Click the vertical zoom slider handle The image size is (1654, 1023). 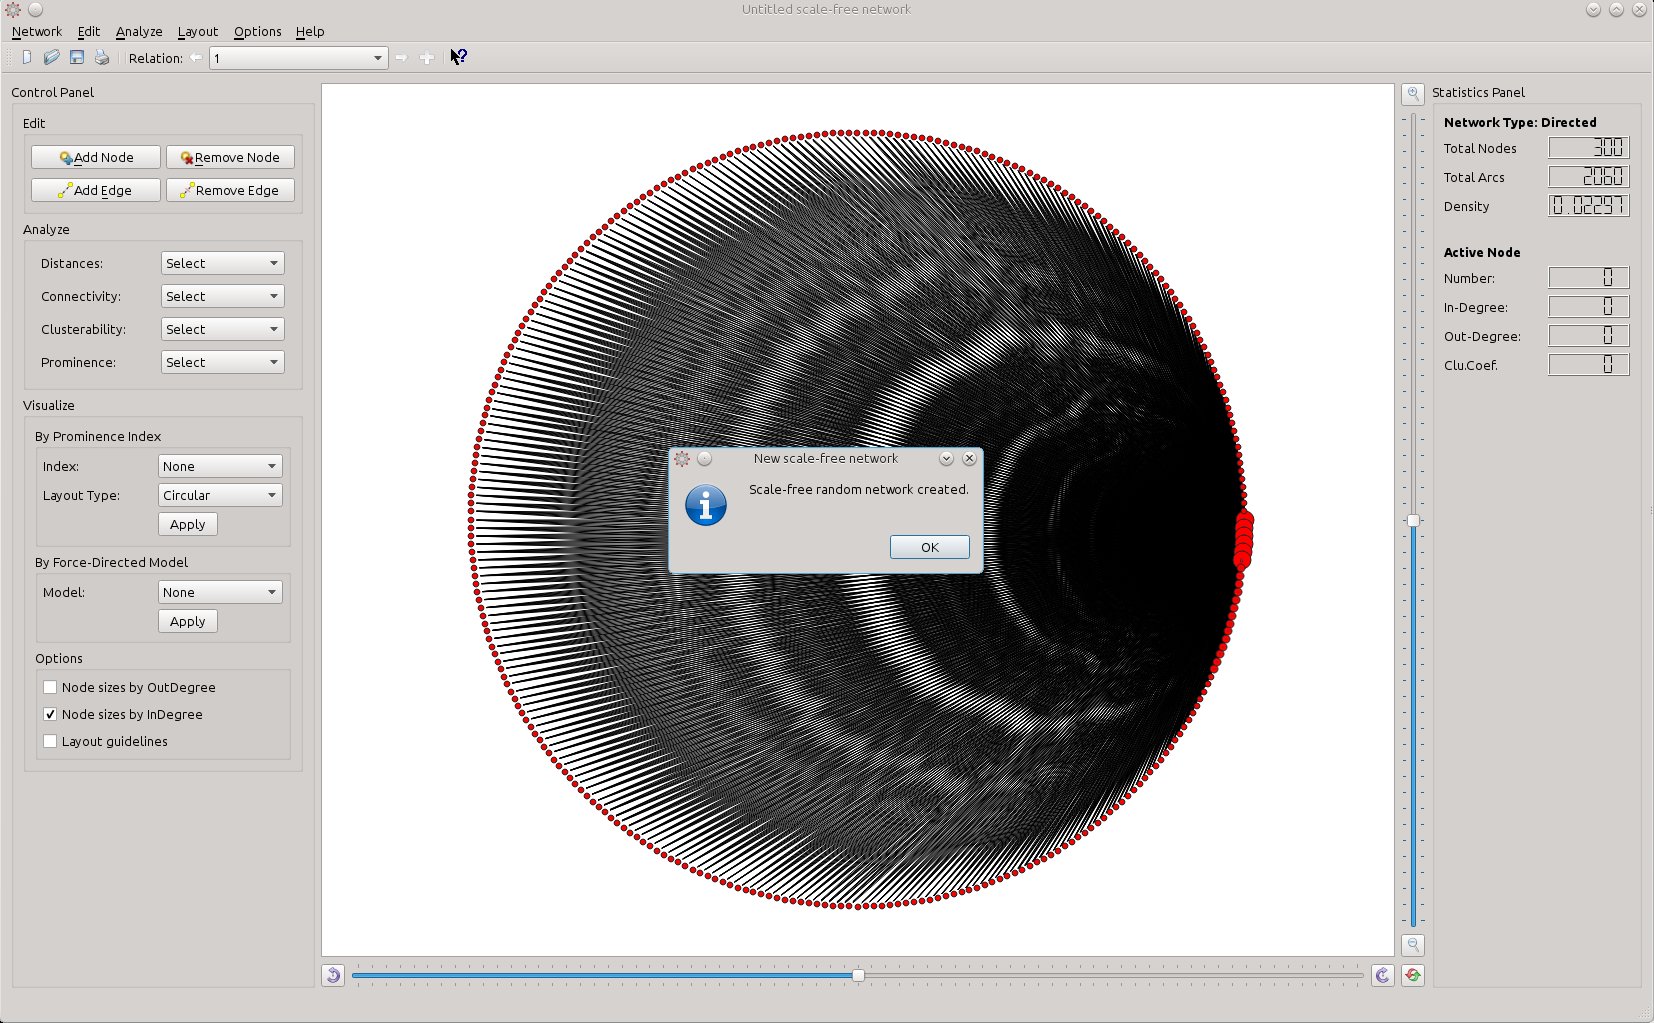pyautogui.click(x=1413, y=520)
